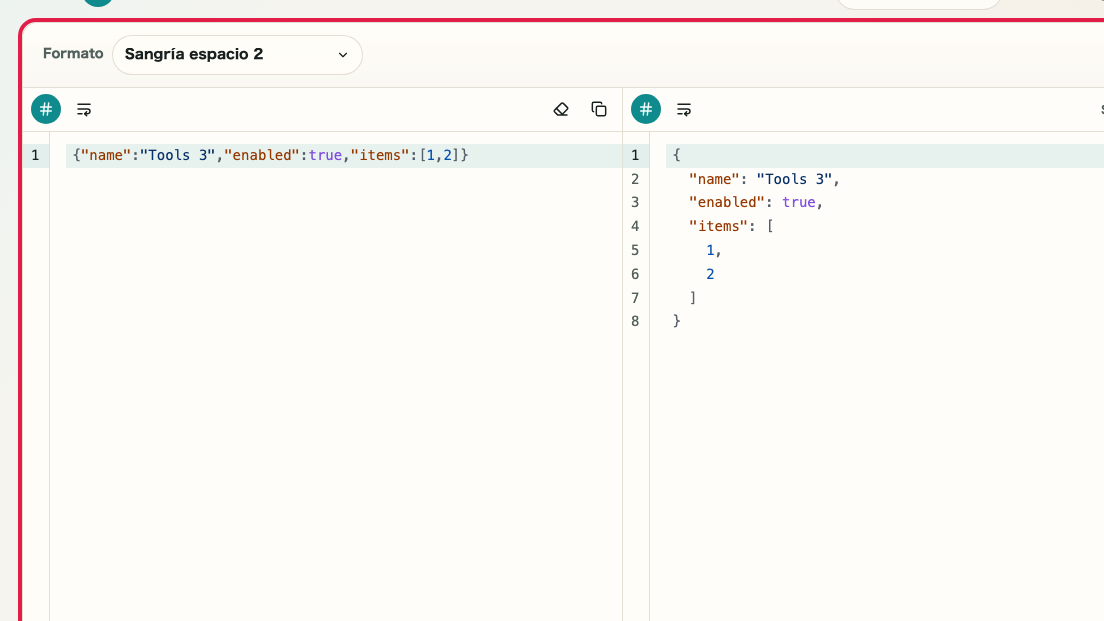Viewport: 1104px width, 621px height.
Task: Click the closing bracket on output line 7
Action: coord(693,298)
